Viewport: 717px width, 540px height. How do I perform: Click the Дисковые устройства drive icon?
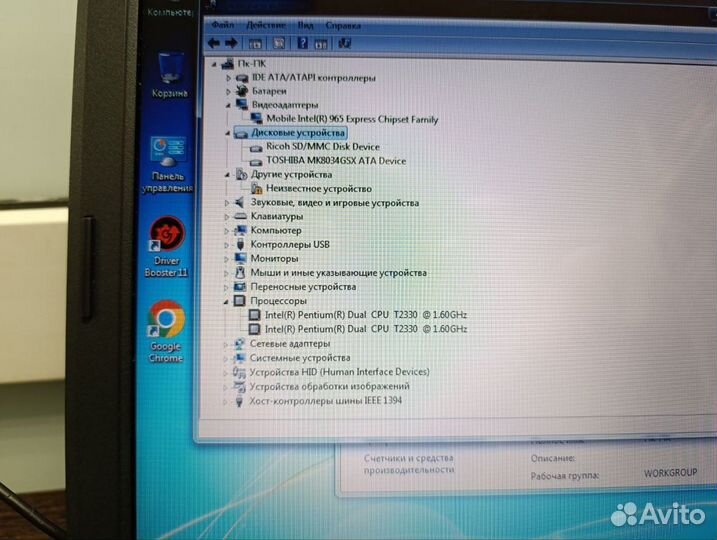(x=241, y=134)
